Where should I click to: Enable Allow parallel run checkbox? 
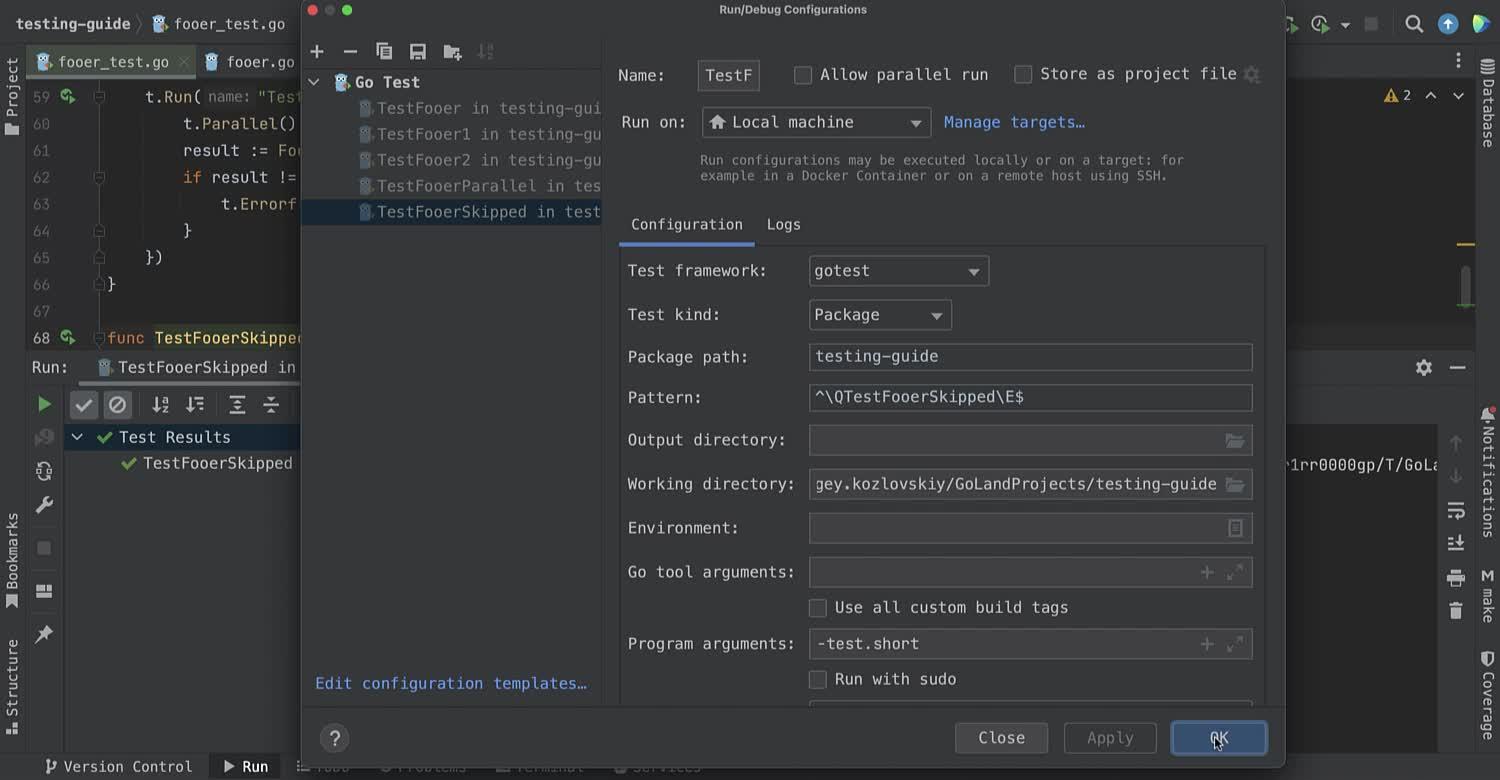click(x=803, y=75)
